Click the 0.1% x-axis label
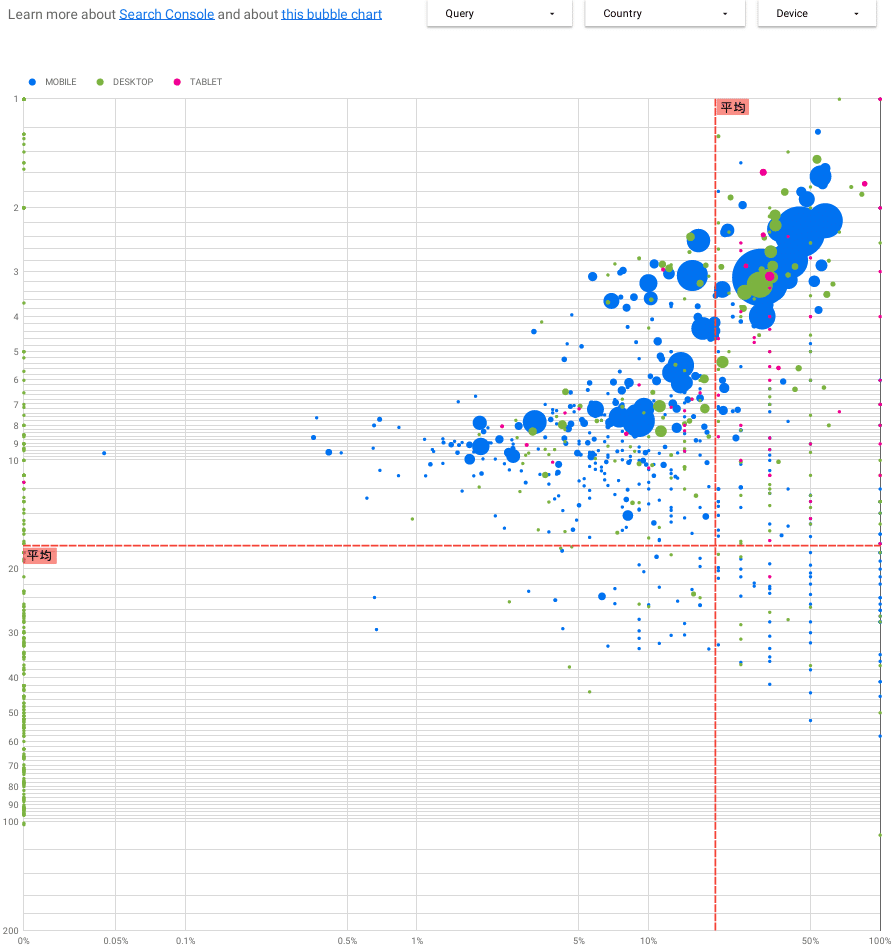892x950 pixels. [x=185, y=941]
